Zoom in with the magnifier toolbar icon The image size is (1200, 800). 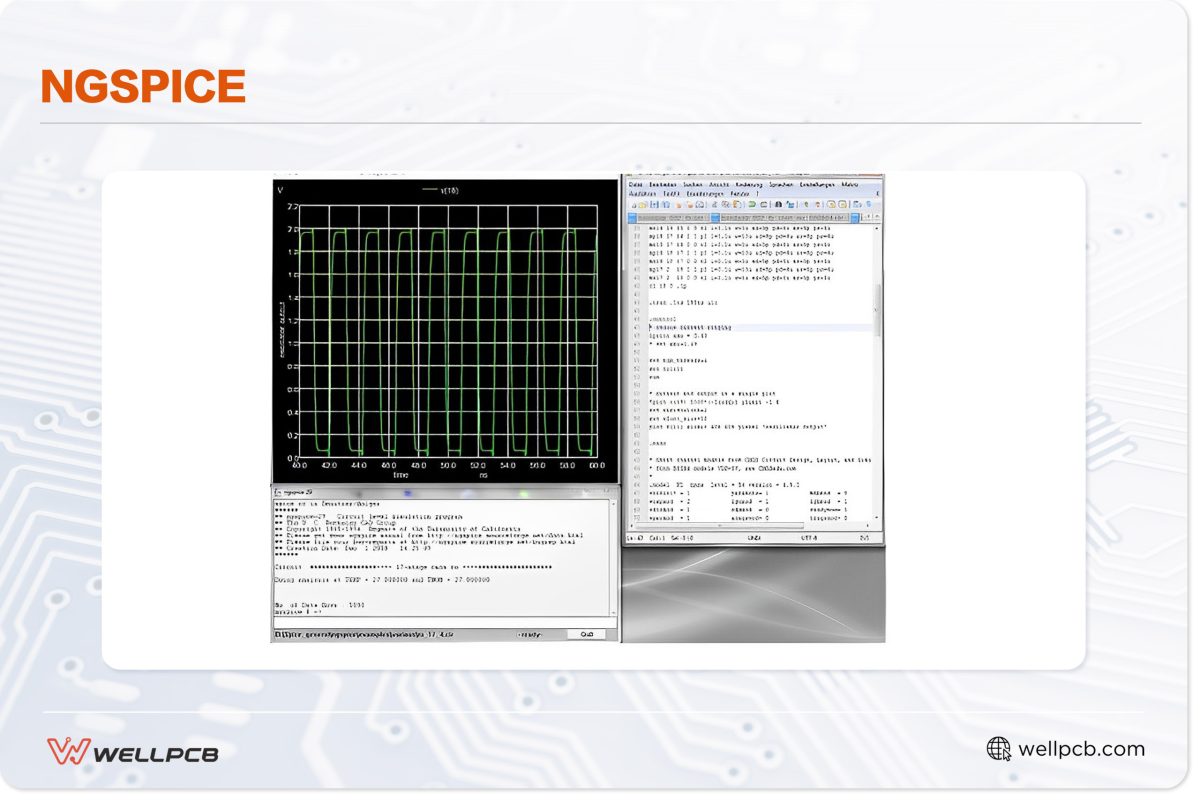click(x=804, y=204)
